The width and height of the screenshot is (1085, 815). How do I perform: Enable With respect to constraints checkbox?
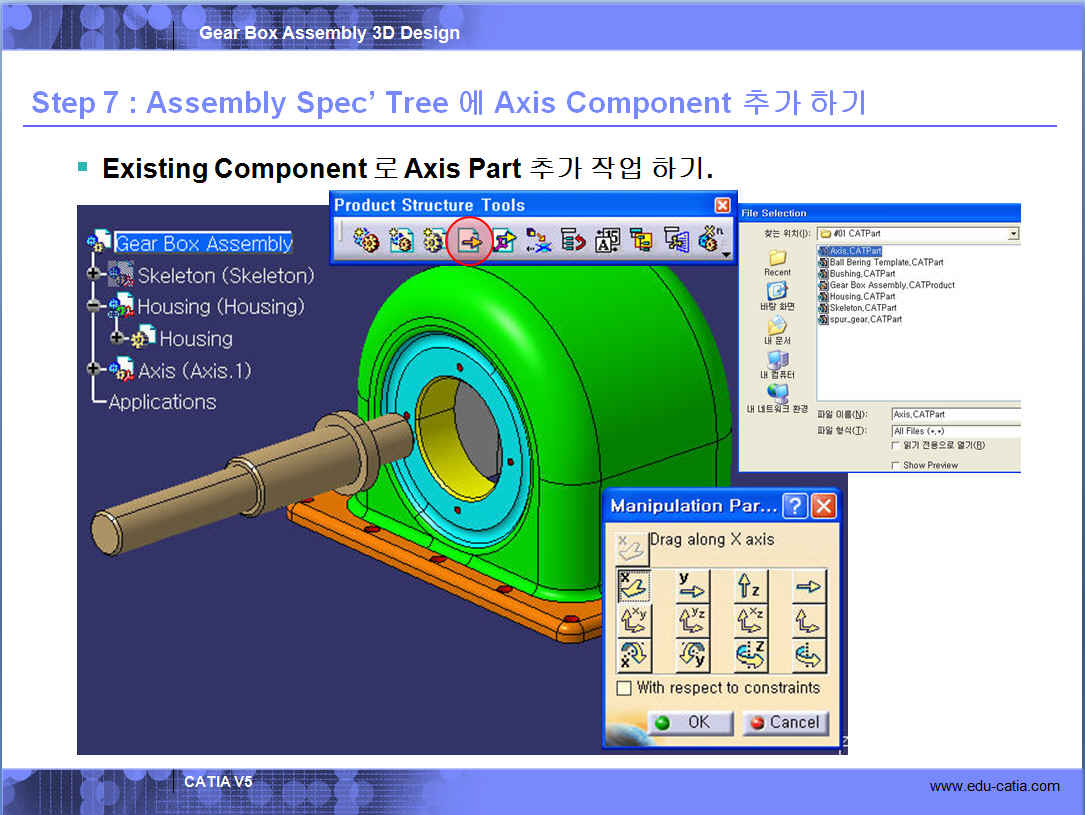pyautogui.click(x=625, y=688)
